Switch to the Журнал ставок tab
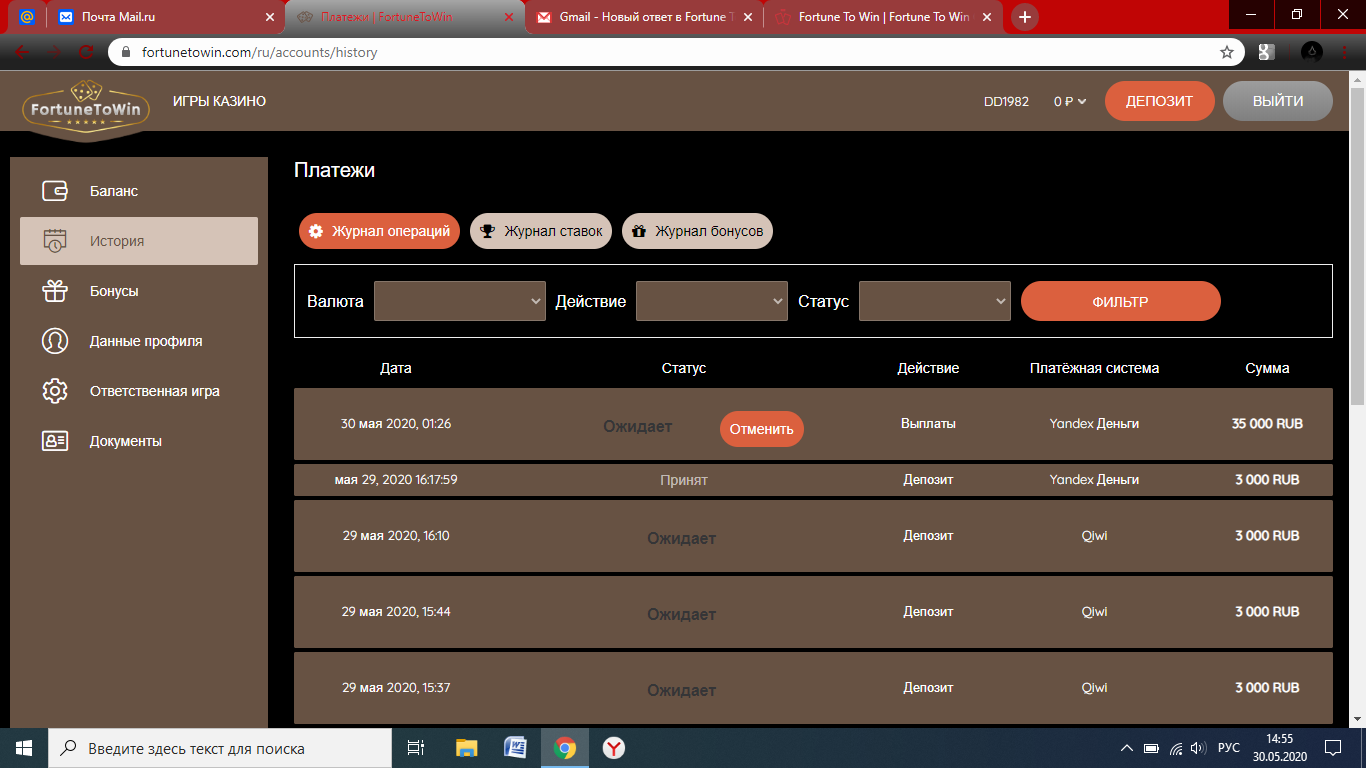1366x768 pixels. pos(541,231)
